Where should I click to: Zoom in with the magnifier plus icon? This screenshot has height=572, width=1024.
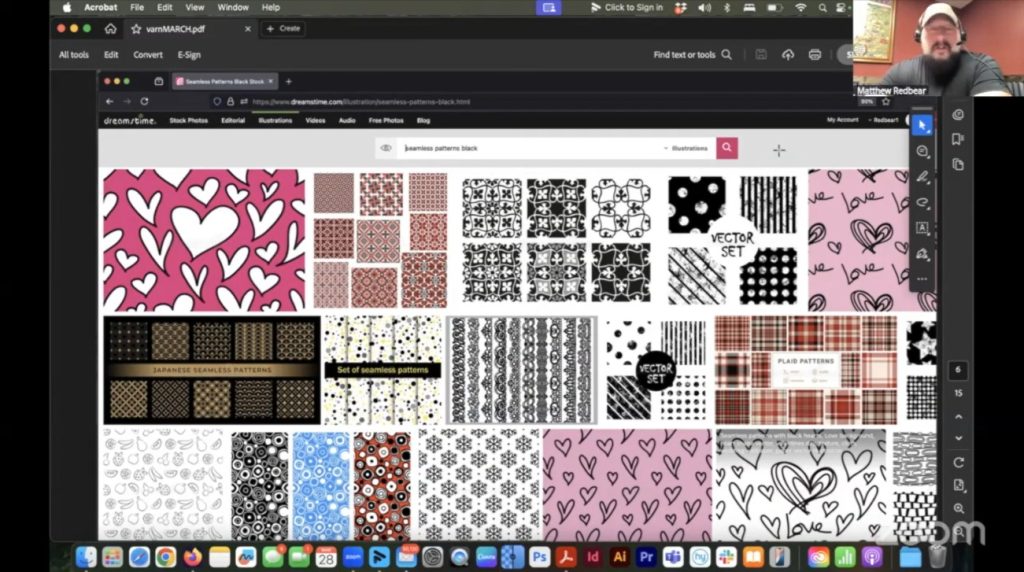pos(958,508)
